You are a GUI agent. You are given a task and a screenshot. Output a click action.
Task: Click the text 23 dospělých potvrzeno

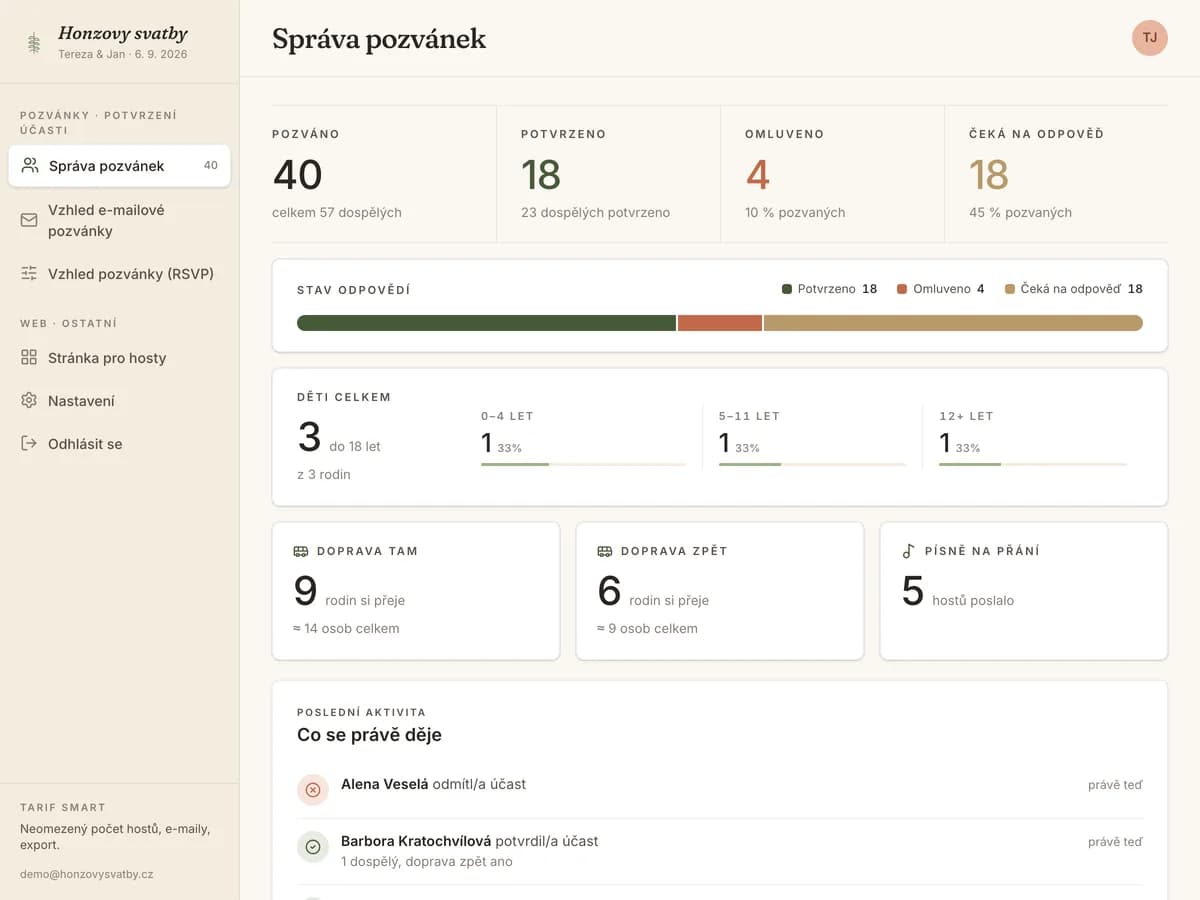595,212
